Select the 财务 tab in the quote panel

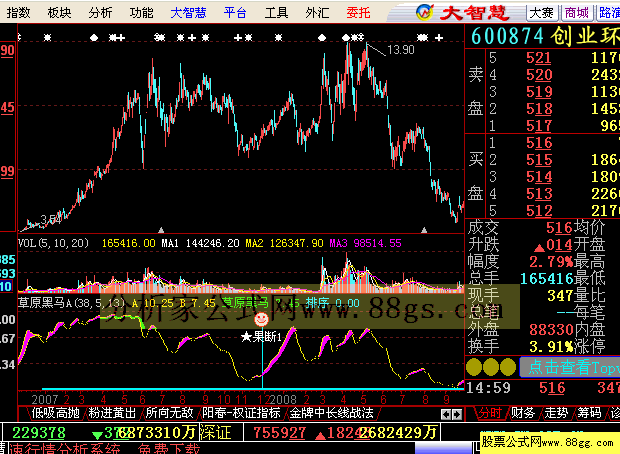coord(523,413)
